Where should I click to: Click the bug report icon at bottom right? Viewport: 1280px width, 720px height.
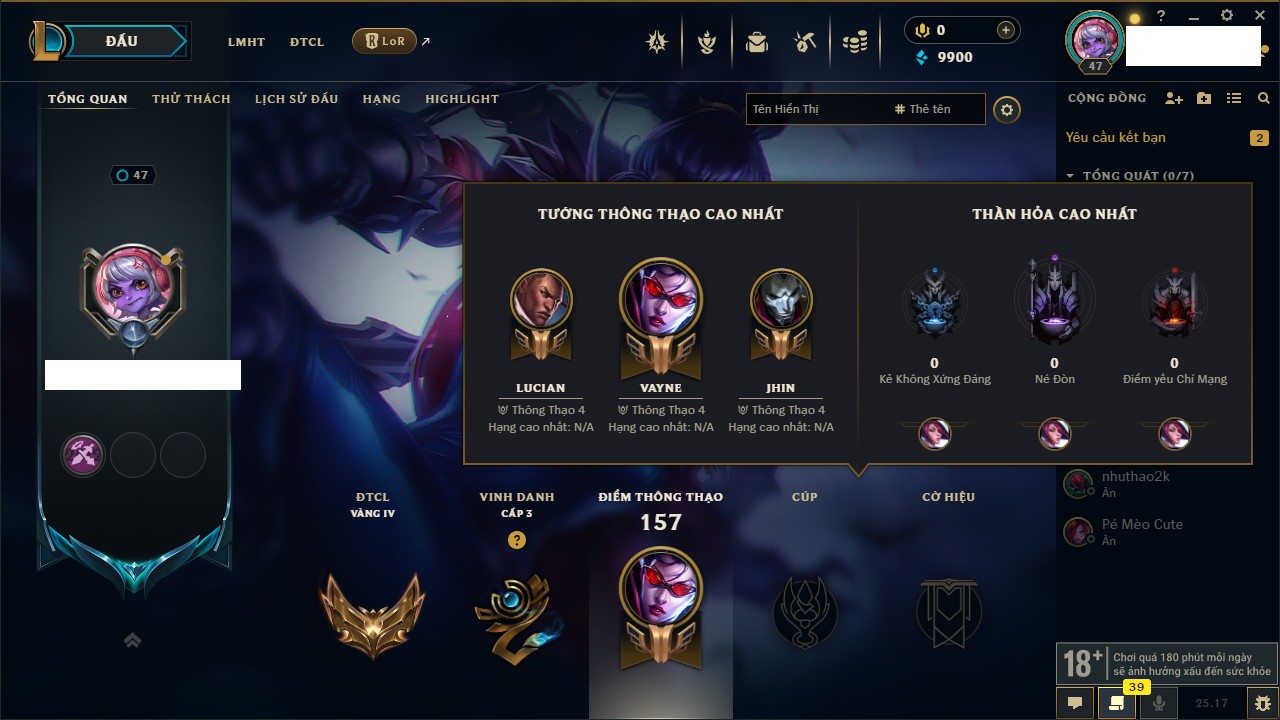1262,703
